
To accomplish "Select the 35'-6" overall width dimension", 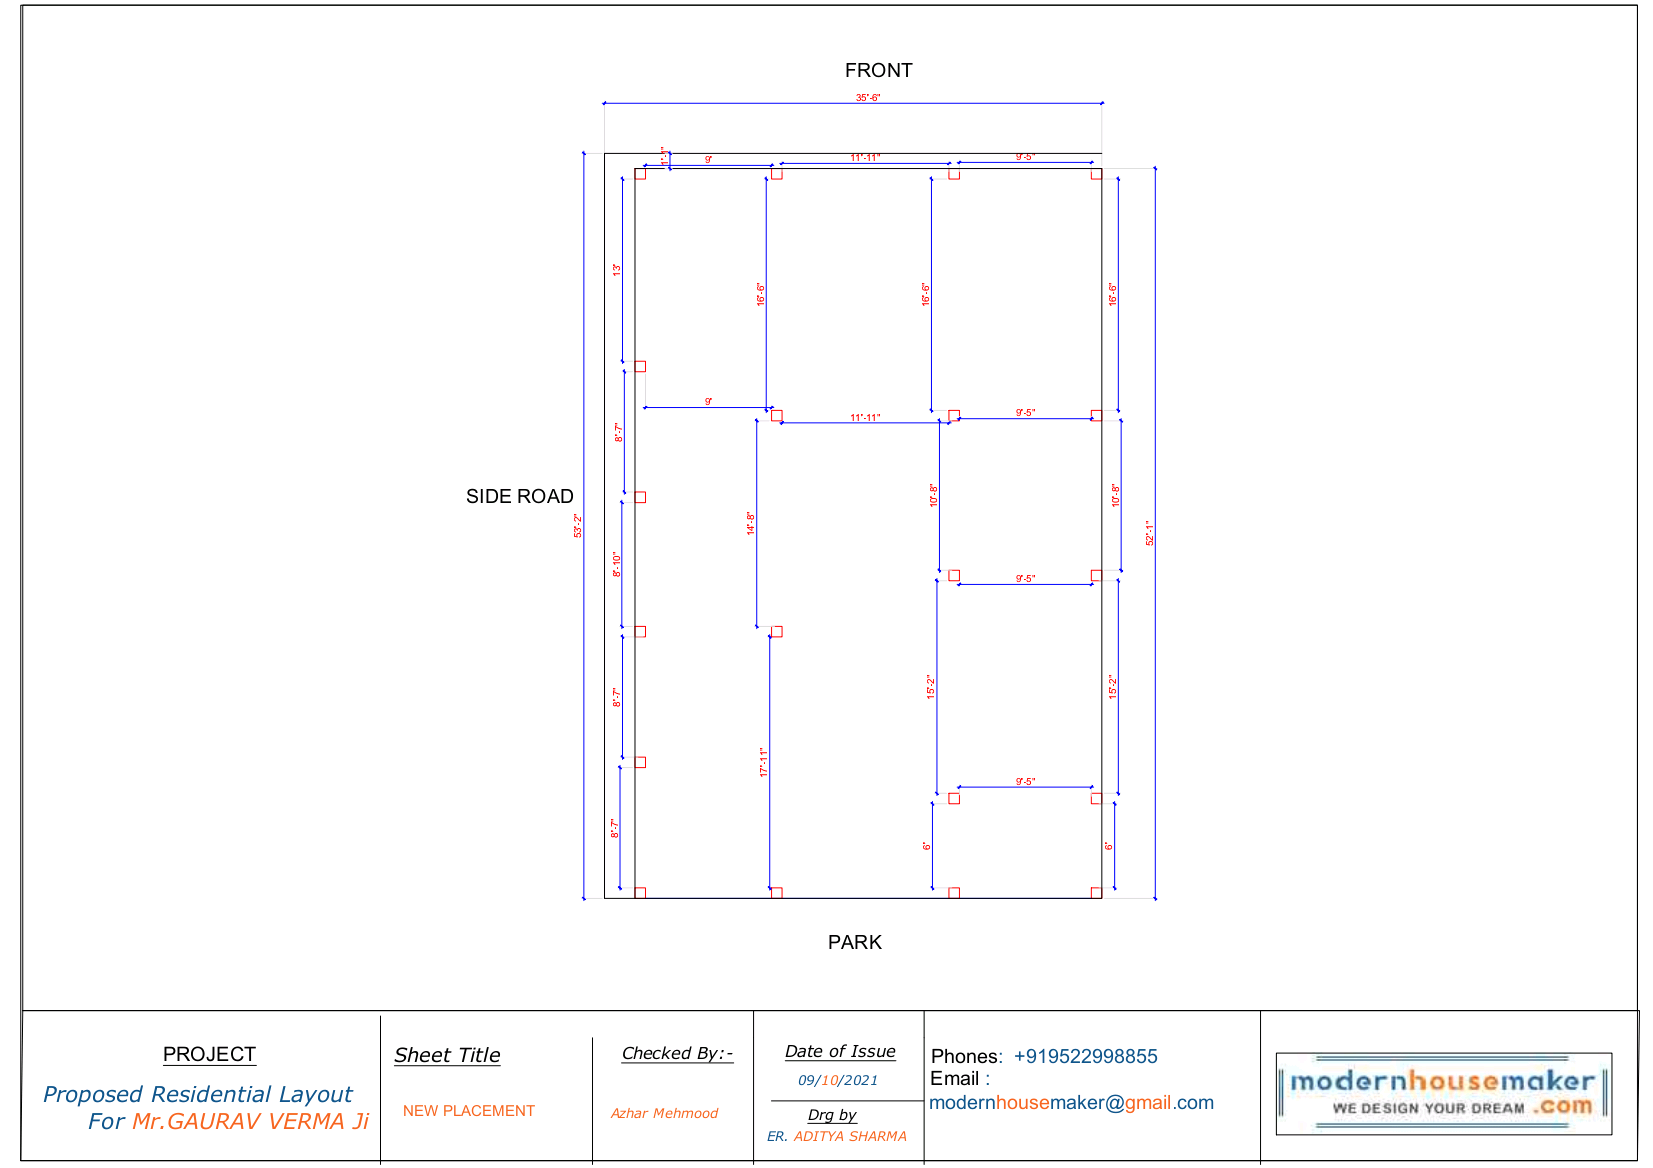I will tap(867, 98).
